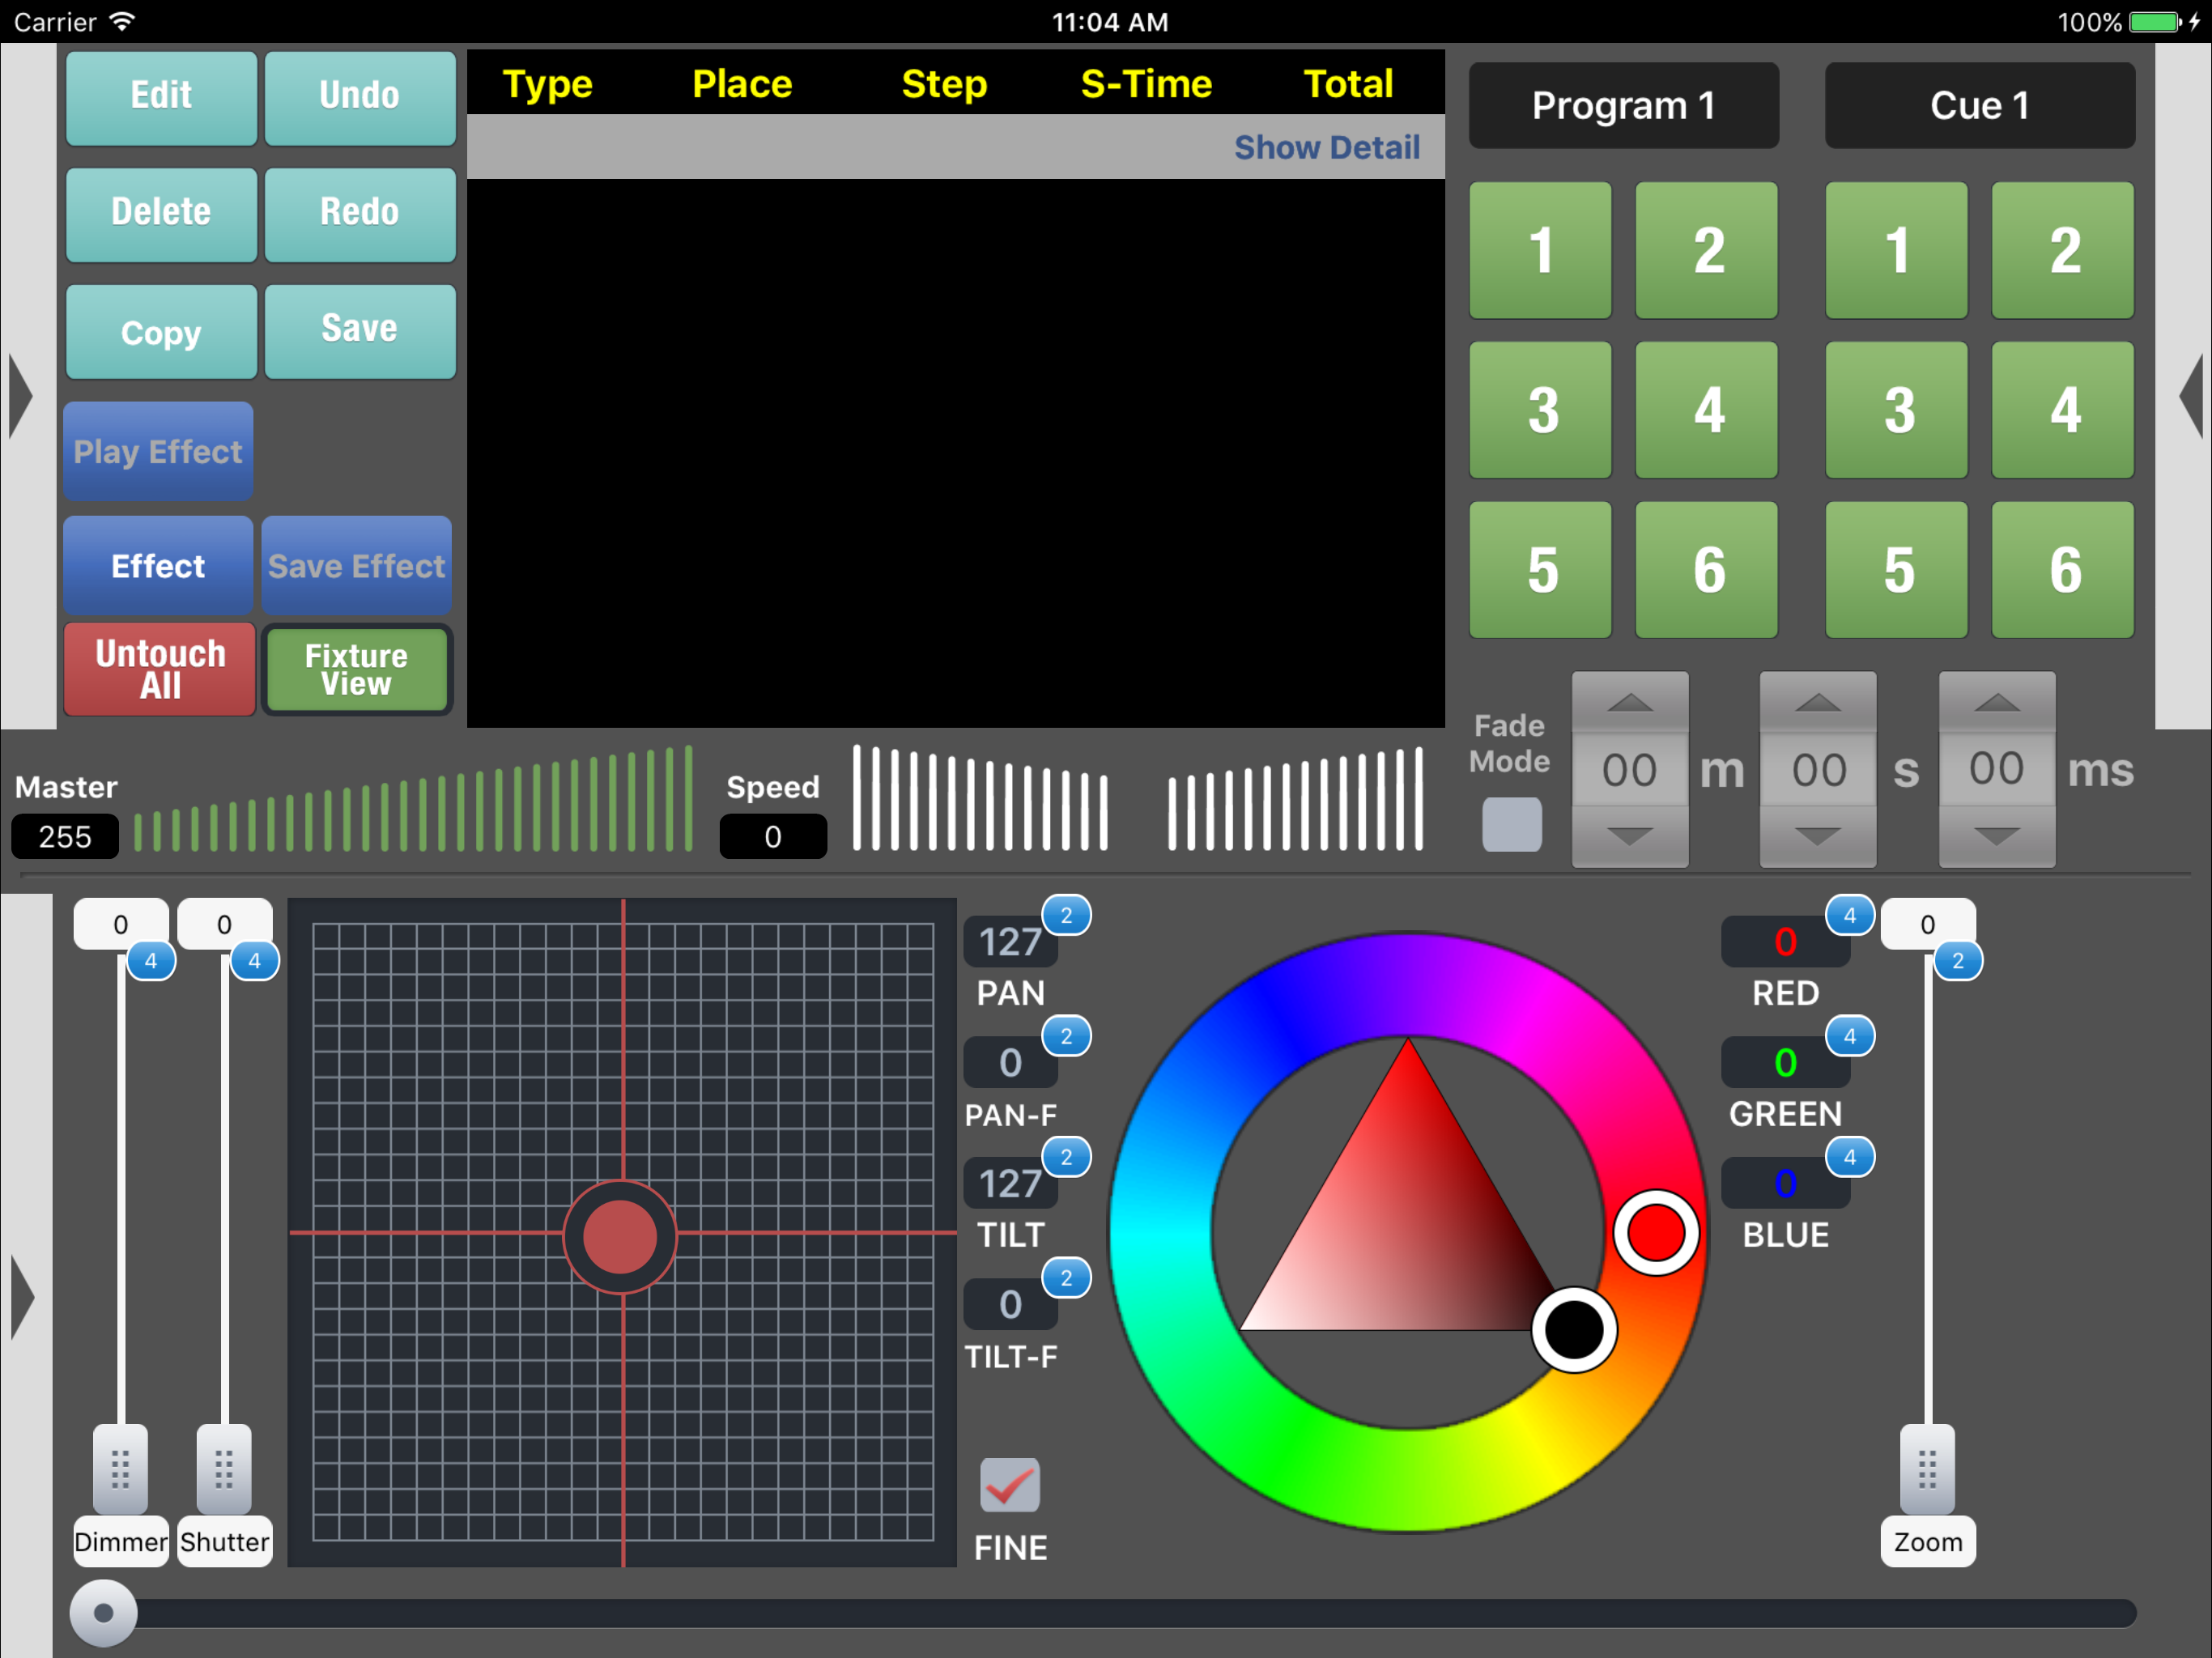Click the Zoom fader handle
The image size is (2212, 1658).
(1927, 1469)
